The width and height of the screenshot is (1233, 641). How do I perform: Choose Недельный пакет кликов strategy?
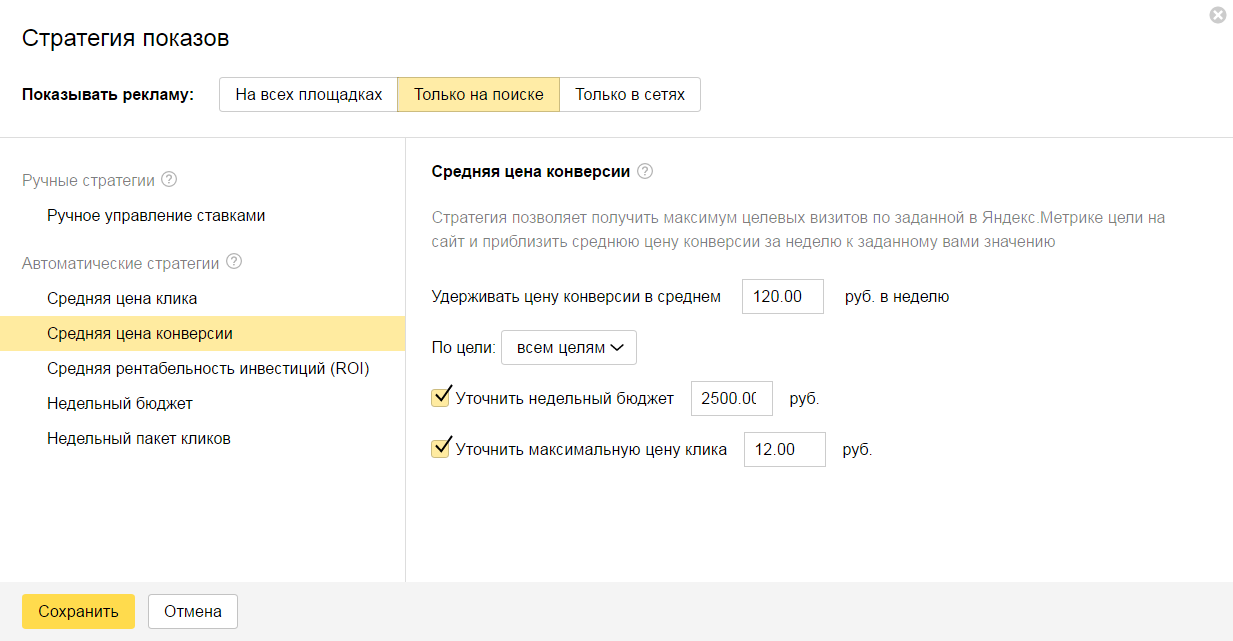click(x=139, y=438)
